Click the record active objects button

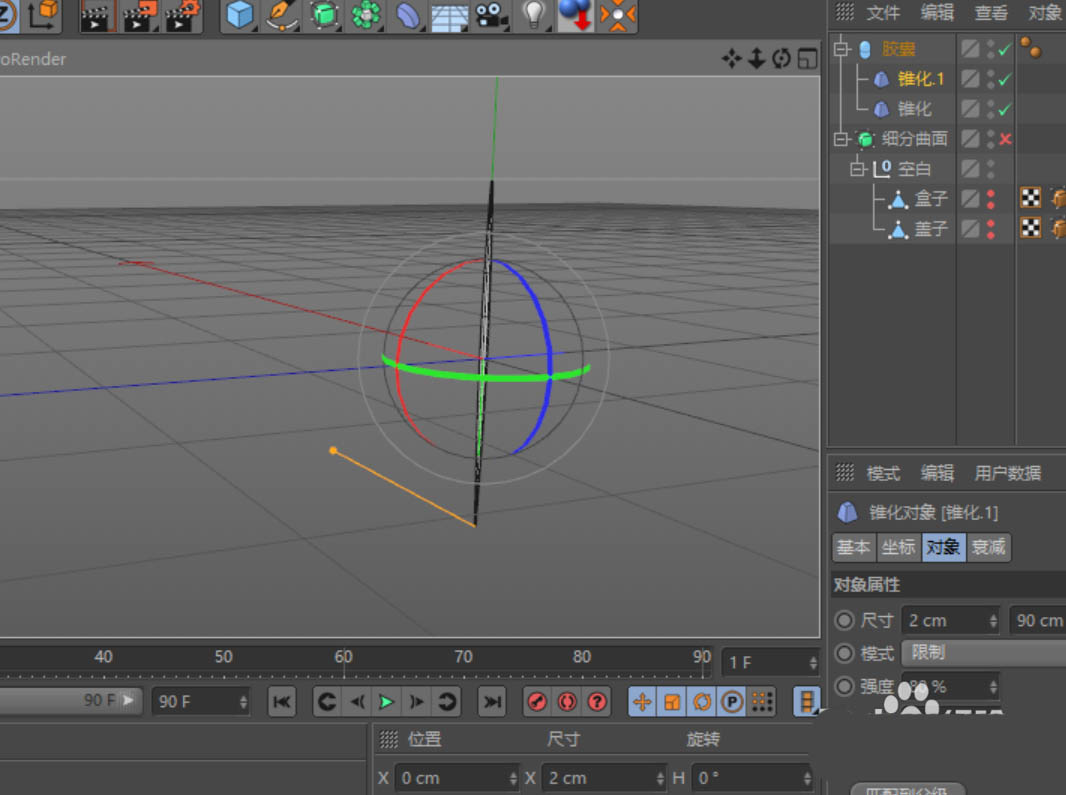[537, 702]
